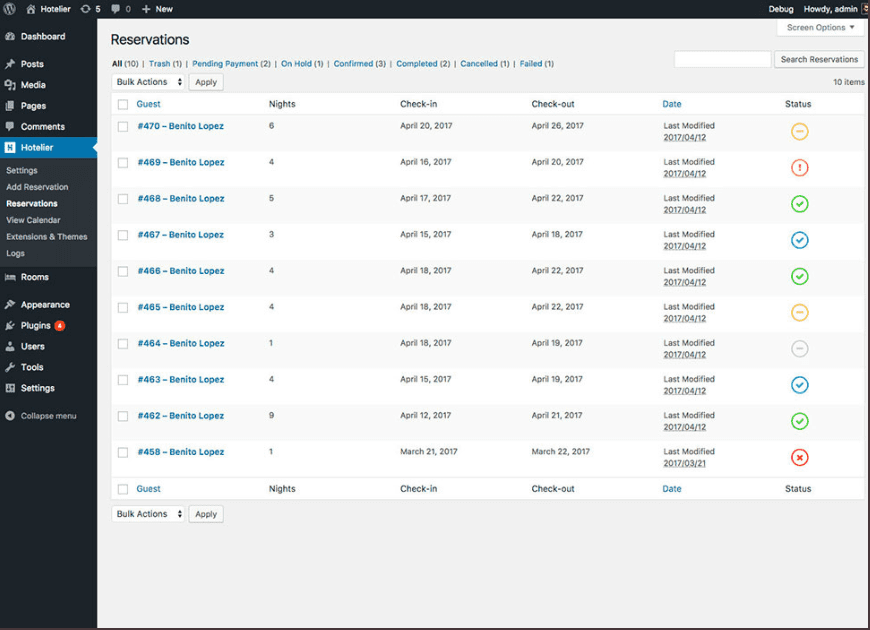Click the Rooms bed icon
Screen dimensions: 870x630
[10, 277]
